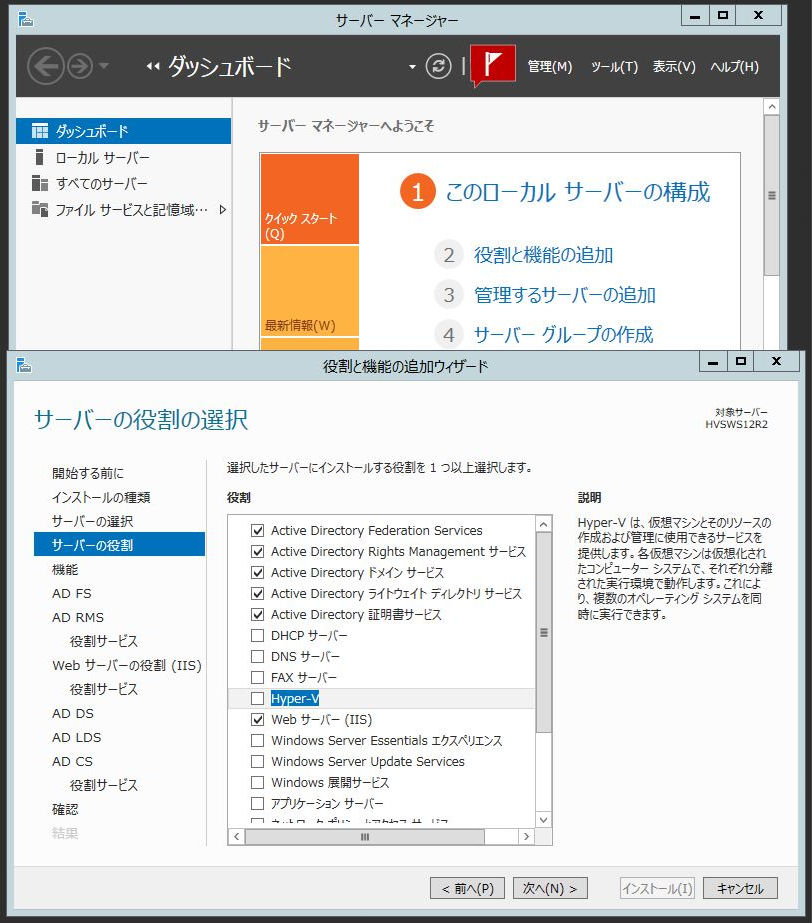Click 管理するサーバーの追加 link
Screen dimensions: 812x923
pyautogui.click(x=565, y=294)
